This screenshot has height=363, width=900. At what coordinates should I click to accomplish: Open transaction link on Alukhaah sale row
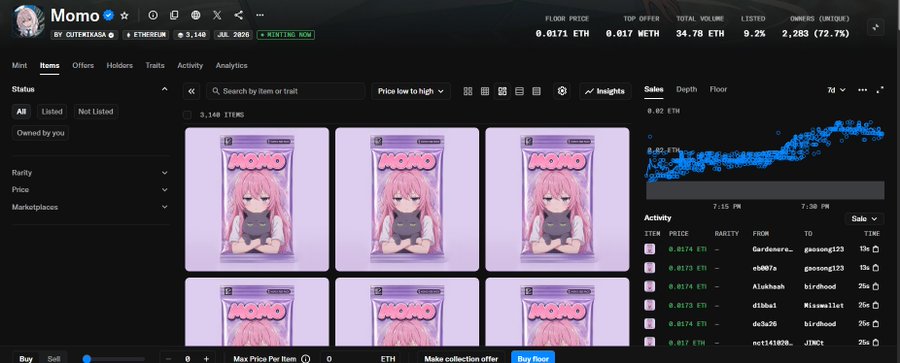click(x=876, y=286)
